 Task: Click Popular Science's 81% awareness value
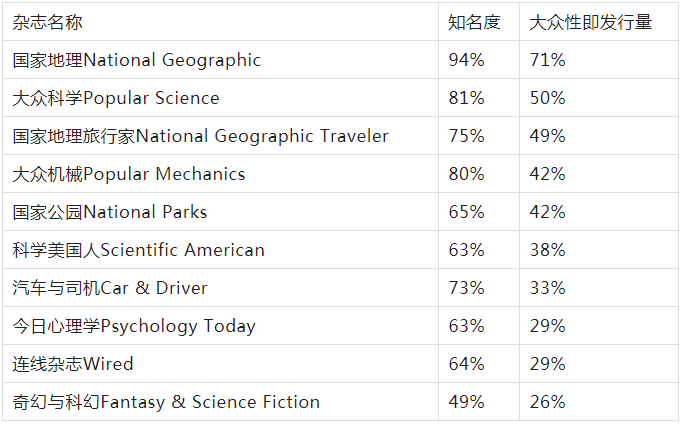click(466, 98)
